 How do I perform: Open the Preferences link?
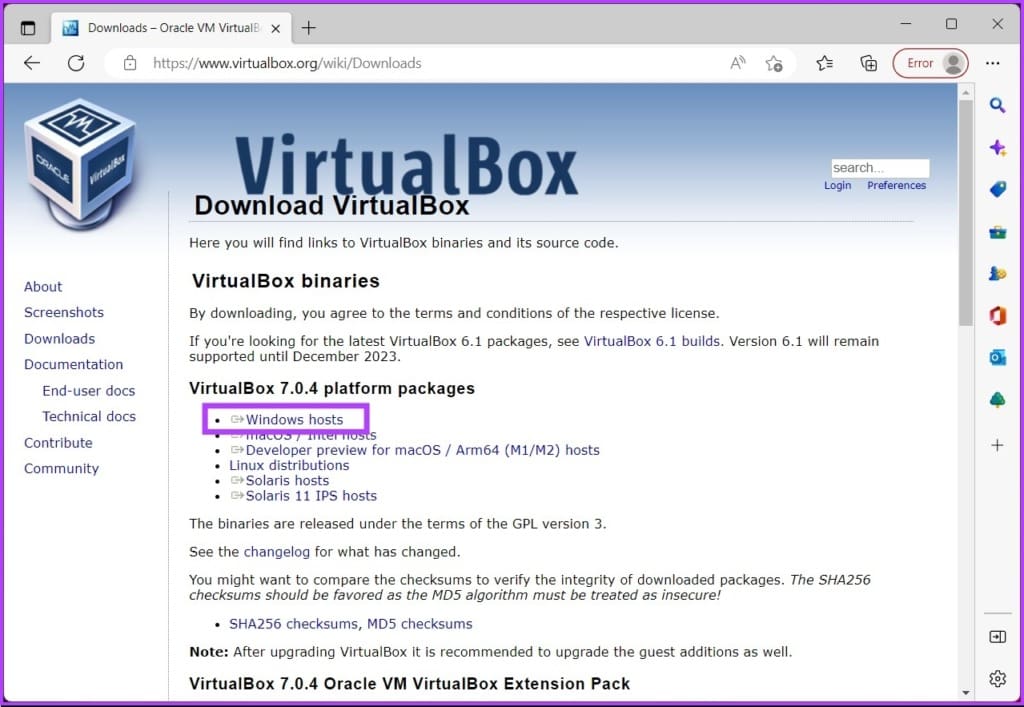point(897,185)
